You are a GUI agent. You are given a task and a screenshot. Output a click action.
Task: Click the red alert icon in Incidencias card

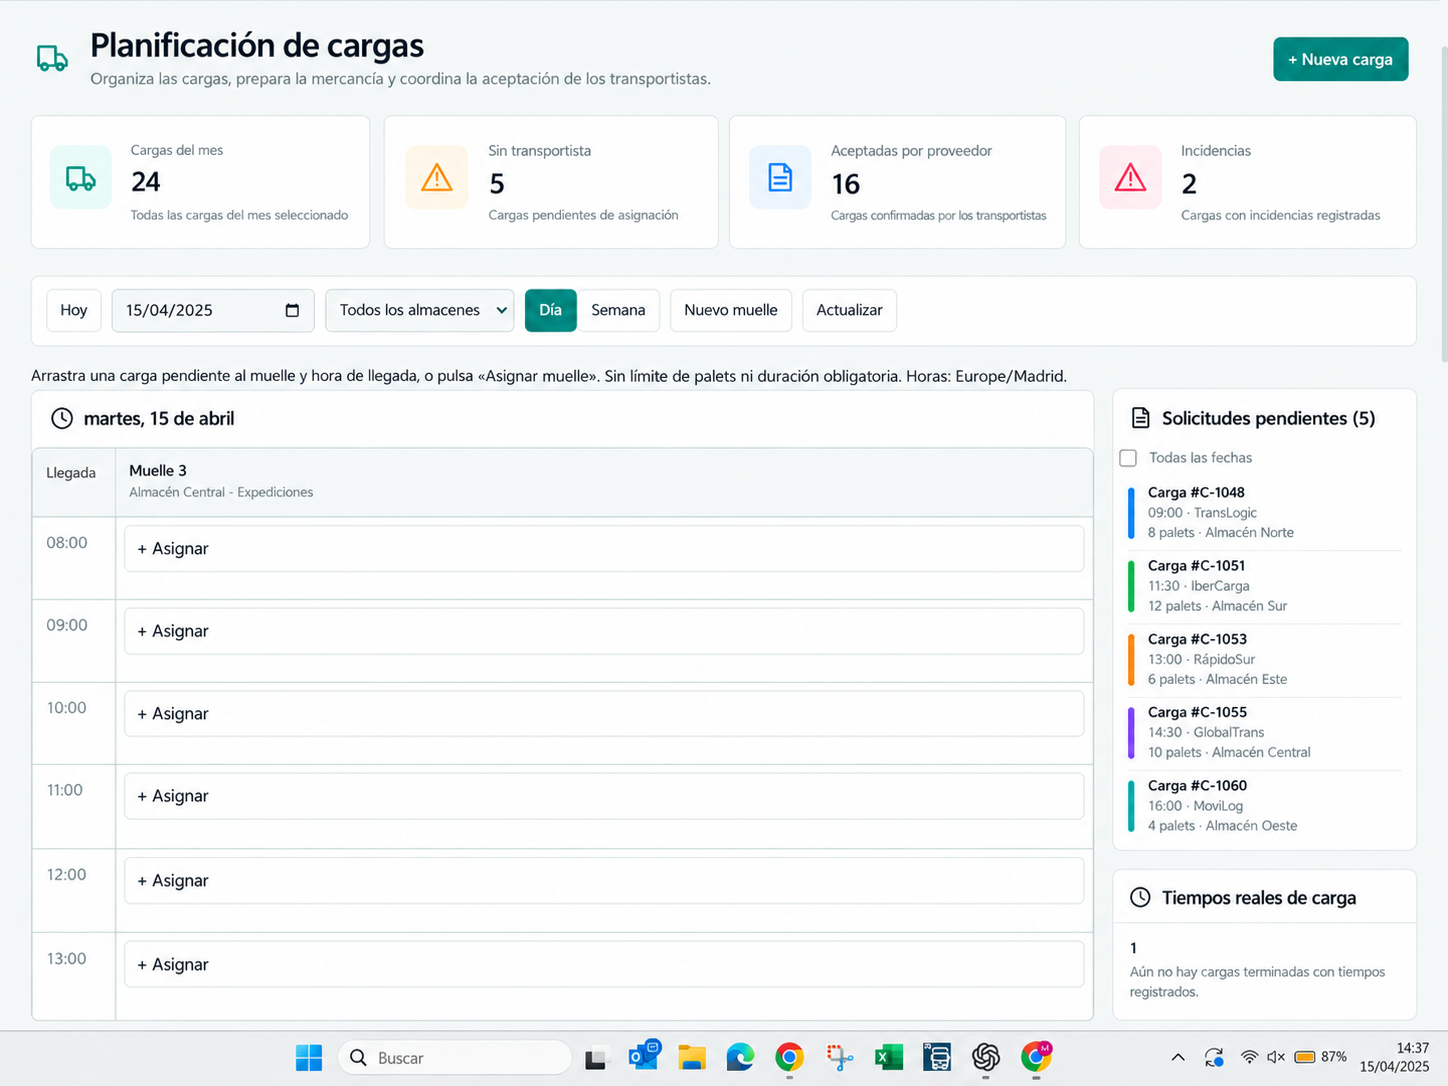pyautogui.click(x=1130, y=178)
